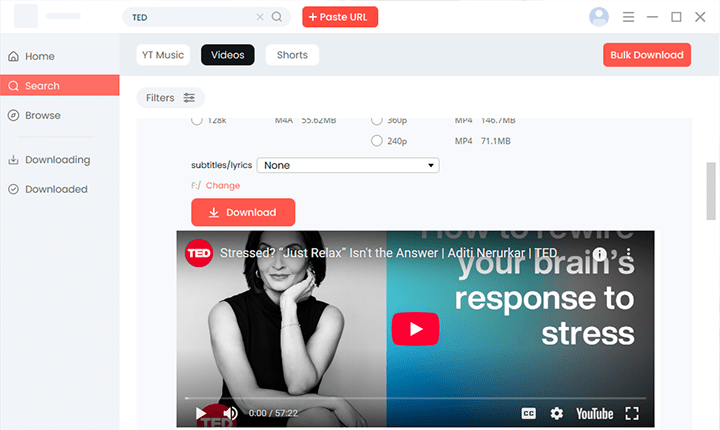
Task: Open the hamburger menu
Action: [628, 17]
